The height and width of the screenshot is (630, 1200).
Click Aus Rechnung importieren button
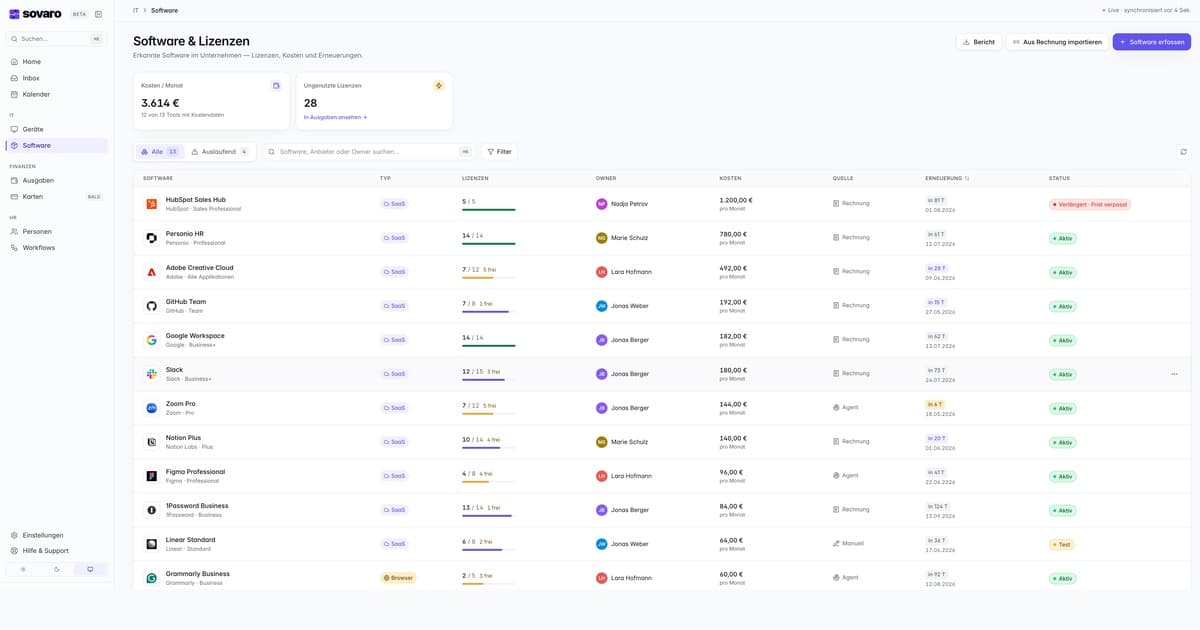(x=1057, y=42)
